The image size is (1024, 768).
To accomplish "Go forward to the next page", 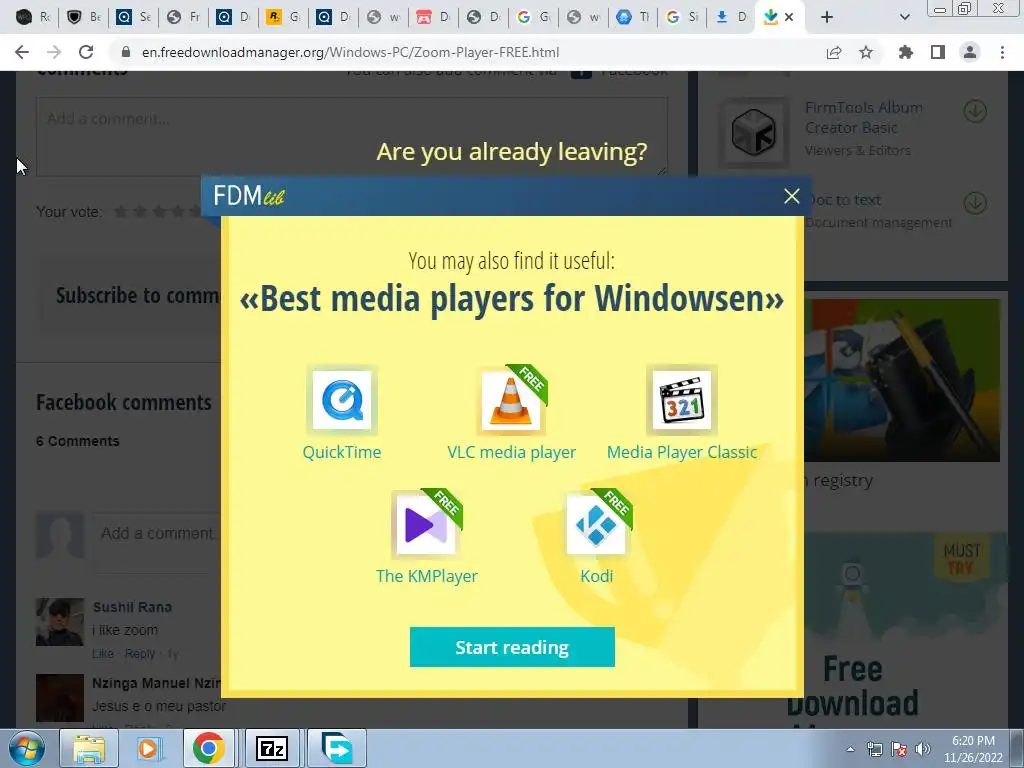I will click(54, 52).
